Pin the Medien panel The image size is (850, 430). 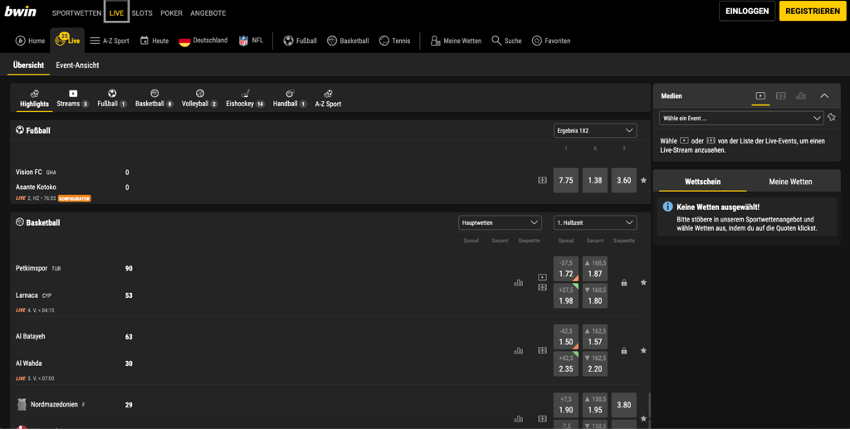[x=831, y=118]
